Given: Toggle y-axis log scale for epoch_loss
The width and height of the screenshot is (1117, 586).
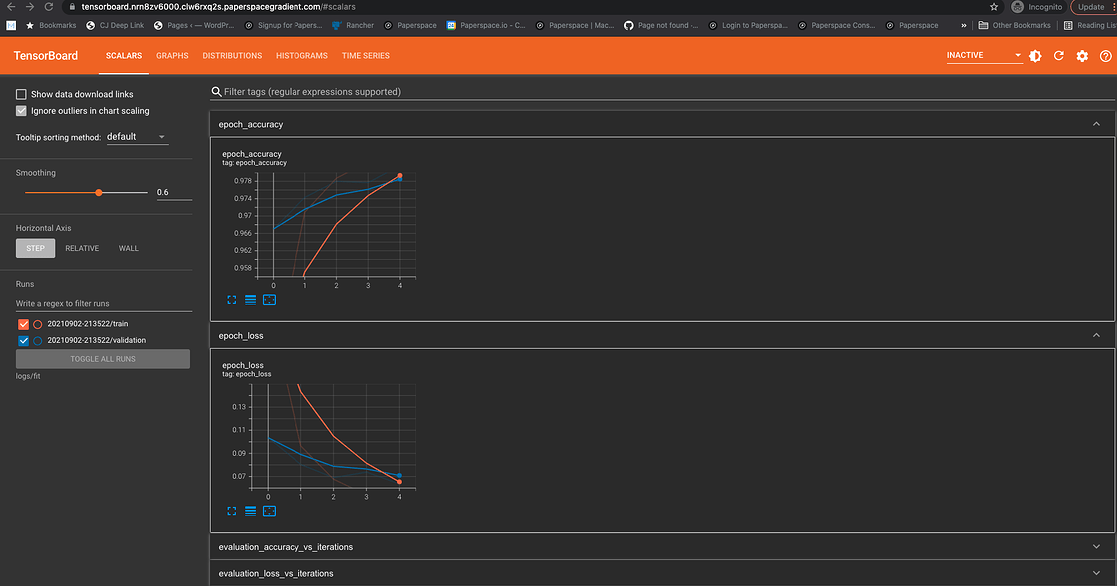Looking at the screenshot, I should pyautogui.click(x=250, y=511).
